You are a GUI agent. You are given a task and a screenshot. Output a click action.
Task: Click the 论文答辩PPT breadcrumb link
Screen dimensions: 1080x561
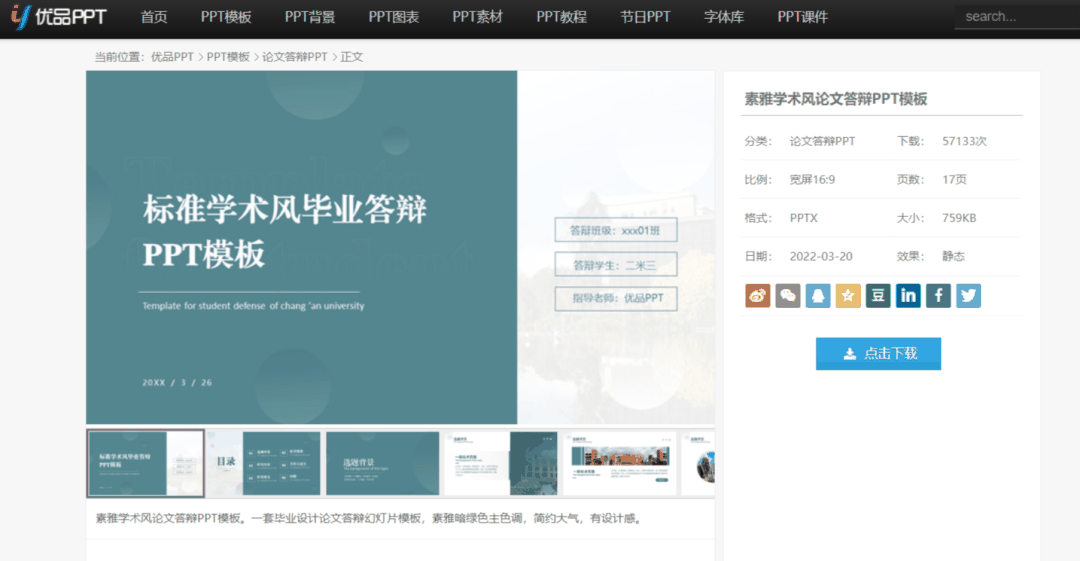pos(294,57)
